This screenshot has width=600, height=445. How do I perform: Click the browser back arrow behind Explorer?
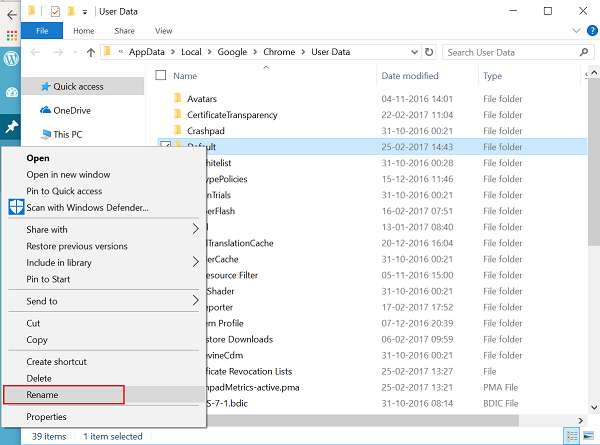click(x=11, y=15)
